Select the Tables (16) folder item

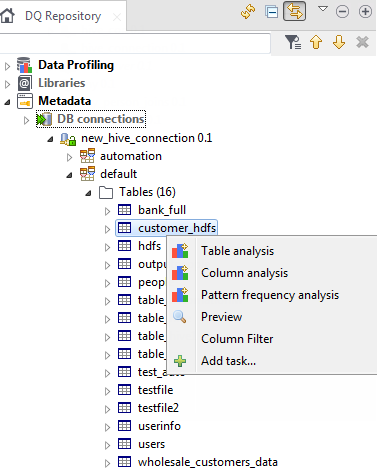coord(147,192)
